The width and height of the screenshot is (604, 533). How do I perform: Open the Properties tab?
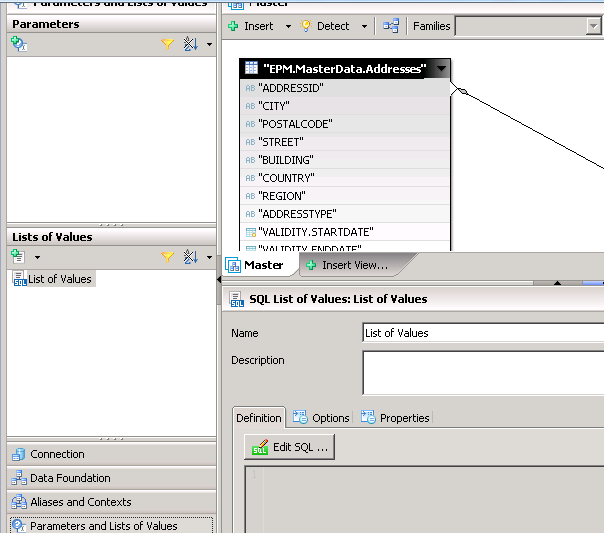[395, 418]
